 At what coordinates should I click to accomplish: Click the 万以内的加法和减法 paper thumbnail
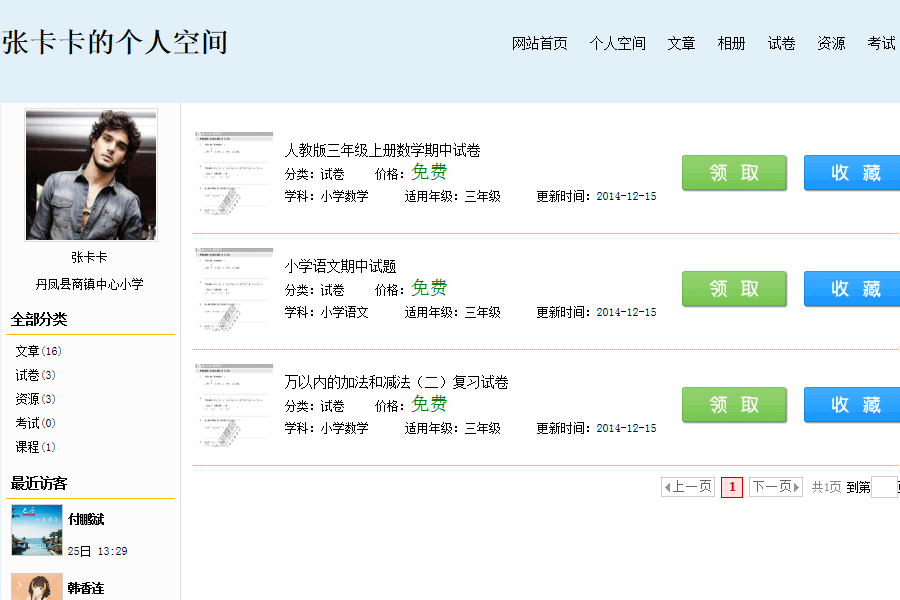[234, 405]
